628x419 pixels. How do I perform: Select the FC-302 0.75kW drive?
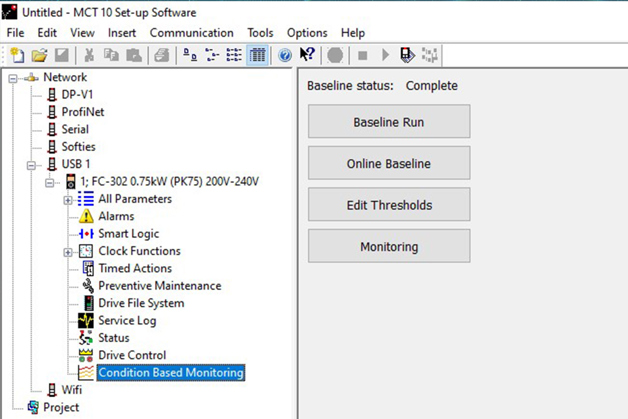point(169,181)
